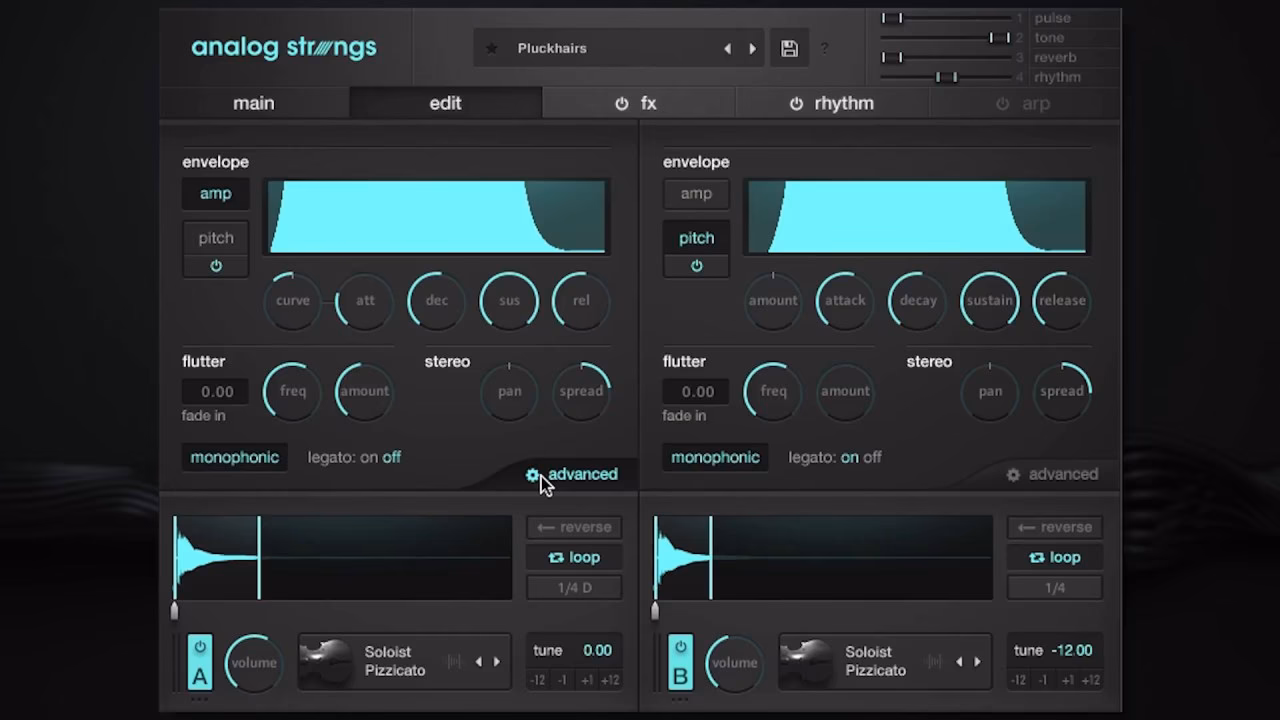Open the main tab
This screenshot has width=1280, height=720.
253,103
